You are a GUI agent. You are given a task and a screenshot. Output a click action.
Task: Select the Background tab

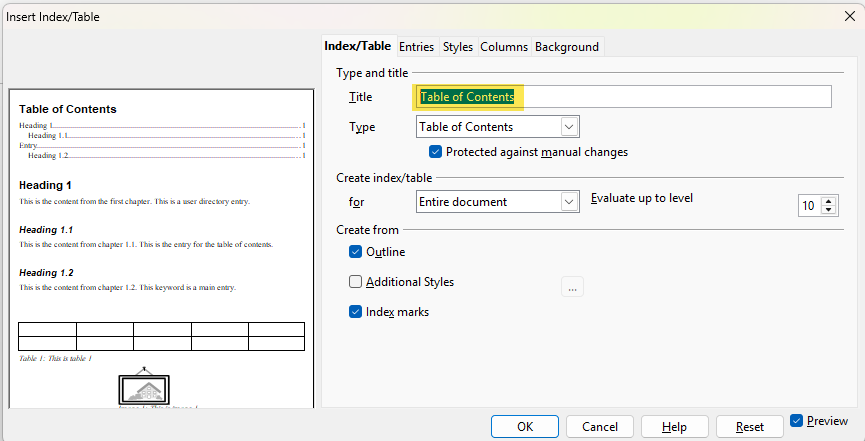[x=566, y=47]
